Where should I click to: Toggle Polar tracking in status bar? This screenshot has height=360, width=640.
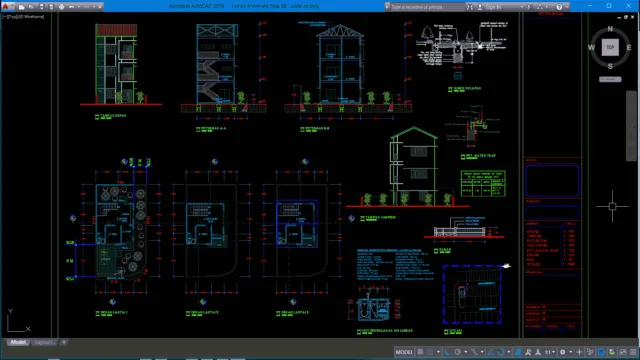(457, 352)
